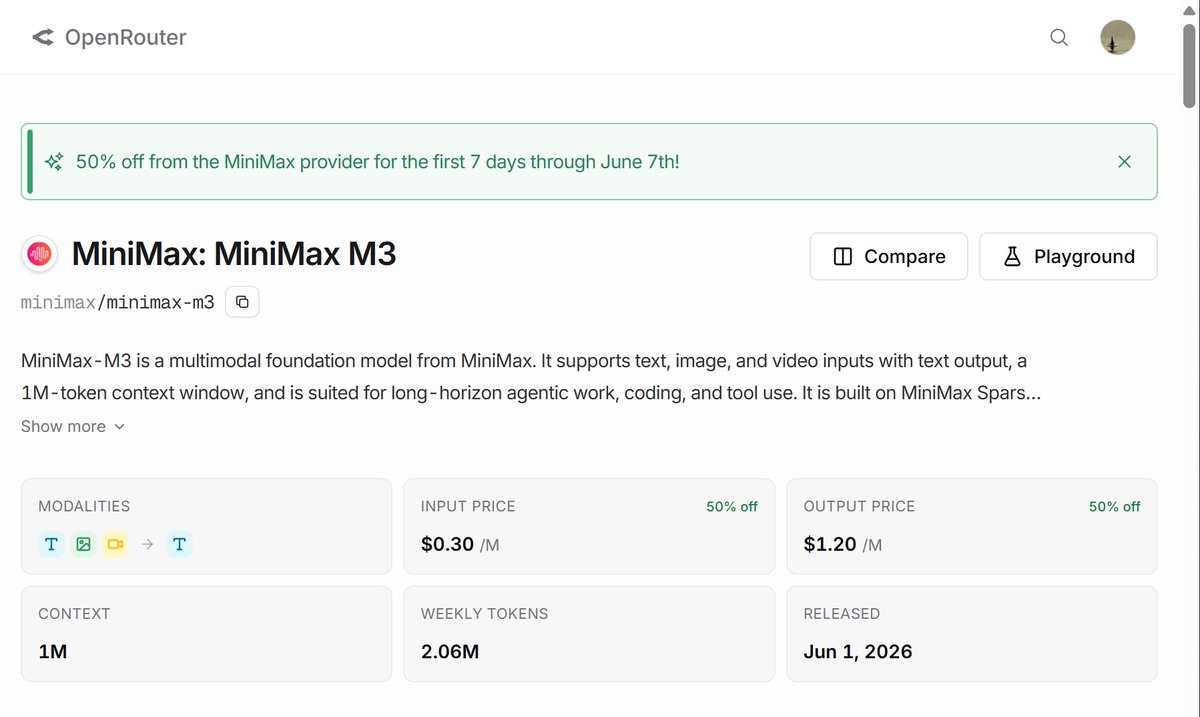
Task: Click the Jun 1, 2026 release date
Action: click(x=858, y=651)
